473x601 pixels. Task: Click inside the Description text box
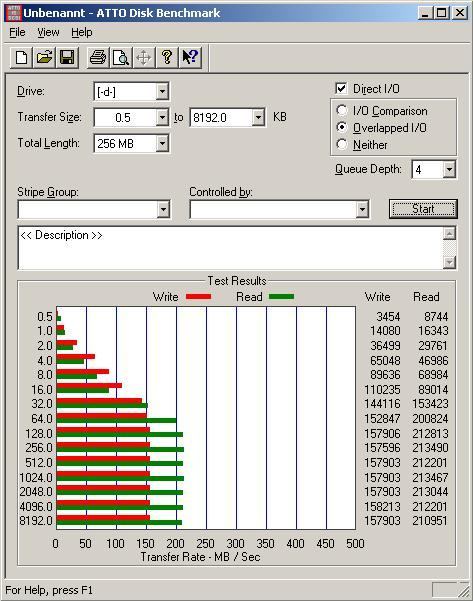(230, 248)
